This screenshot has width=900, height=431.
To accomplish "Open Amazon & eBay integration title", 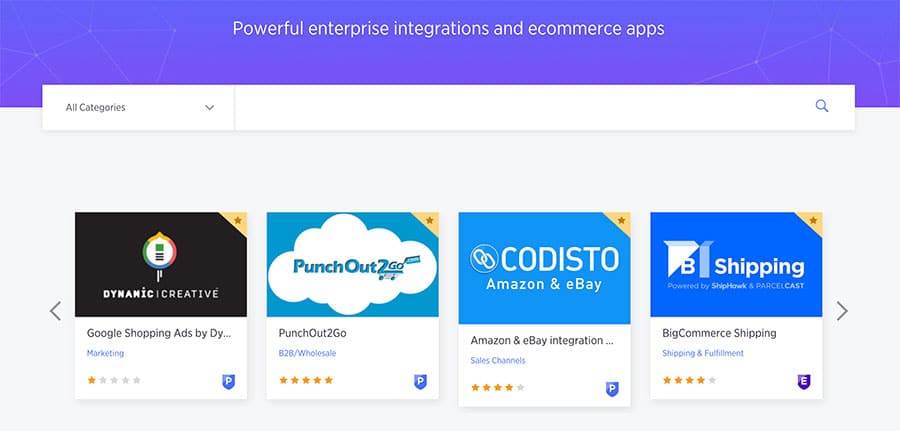I will pyautogui.click(x=542, y=340).
